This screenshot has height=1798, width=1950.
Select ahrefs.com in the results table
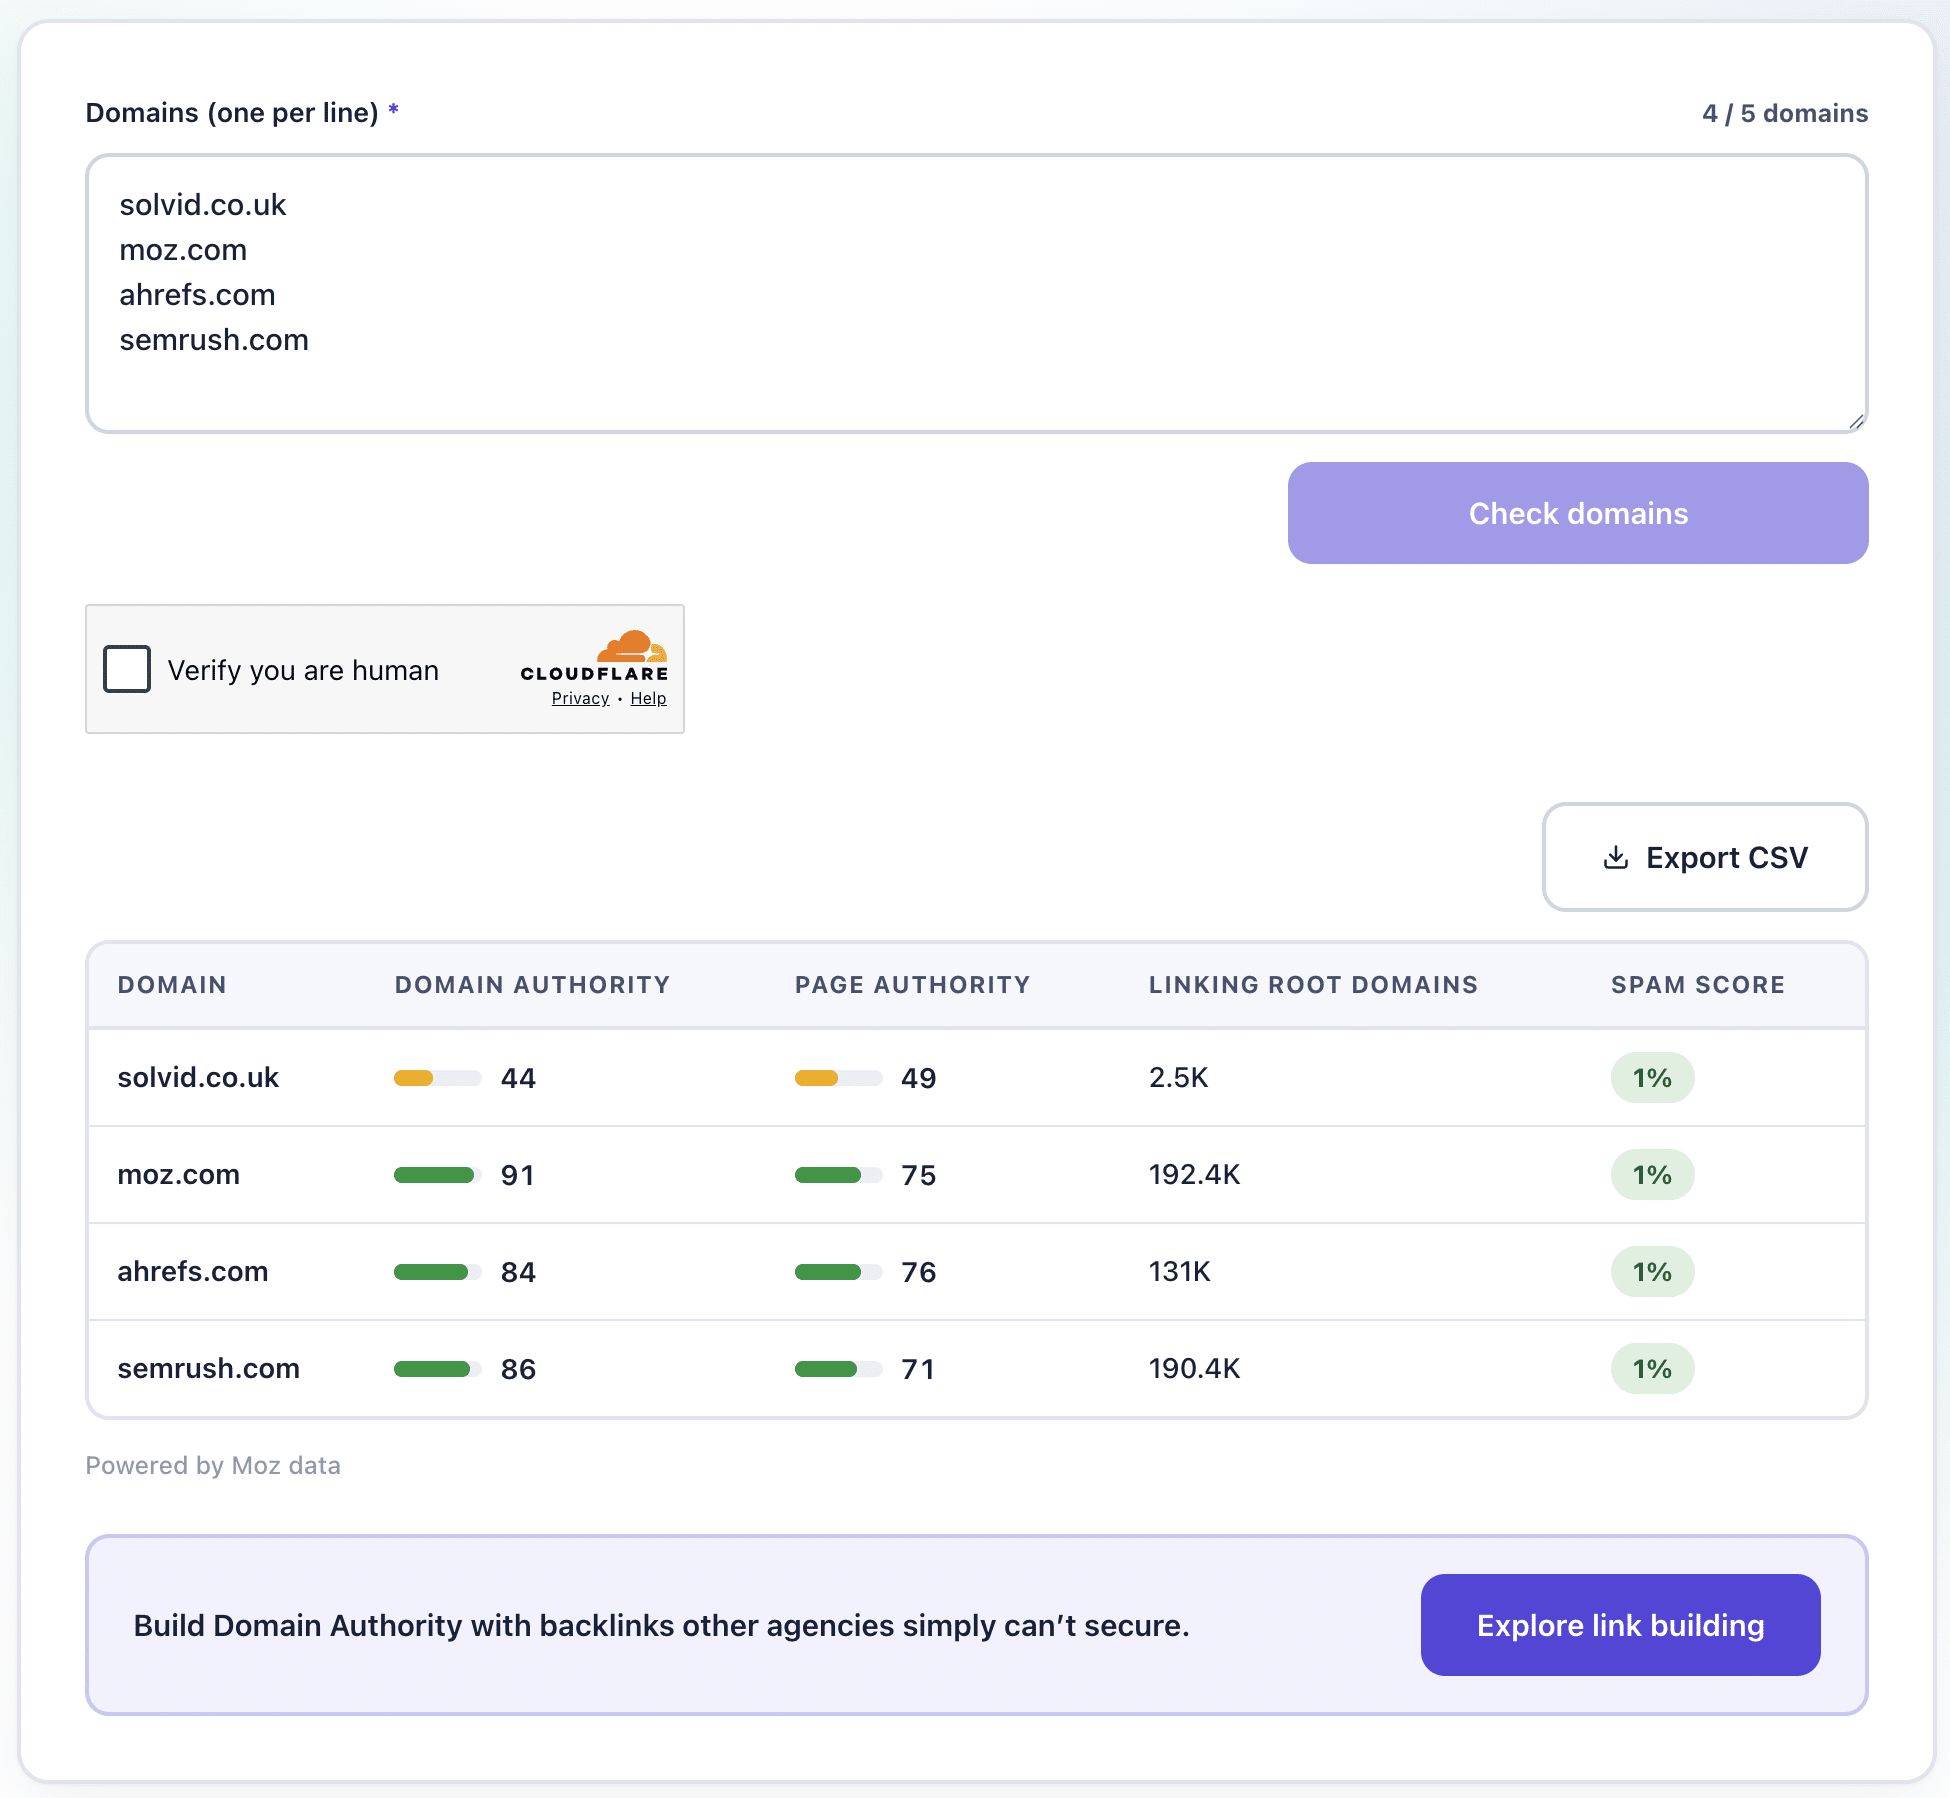[x=193, y=1271]
